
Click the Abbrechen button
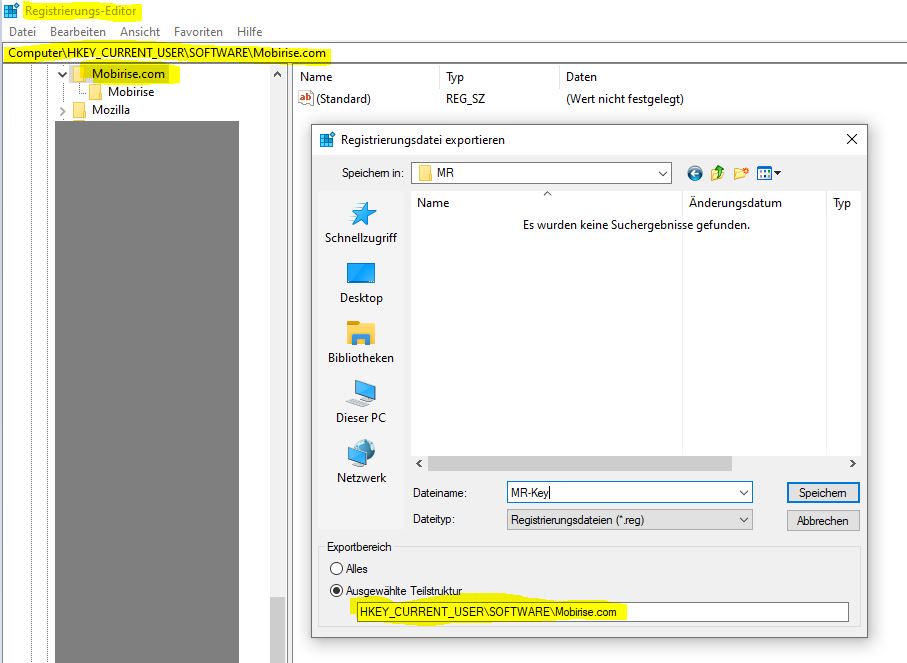[x=822, y=521]
